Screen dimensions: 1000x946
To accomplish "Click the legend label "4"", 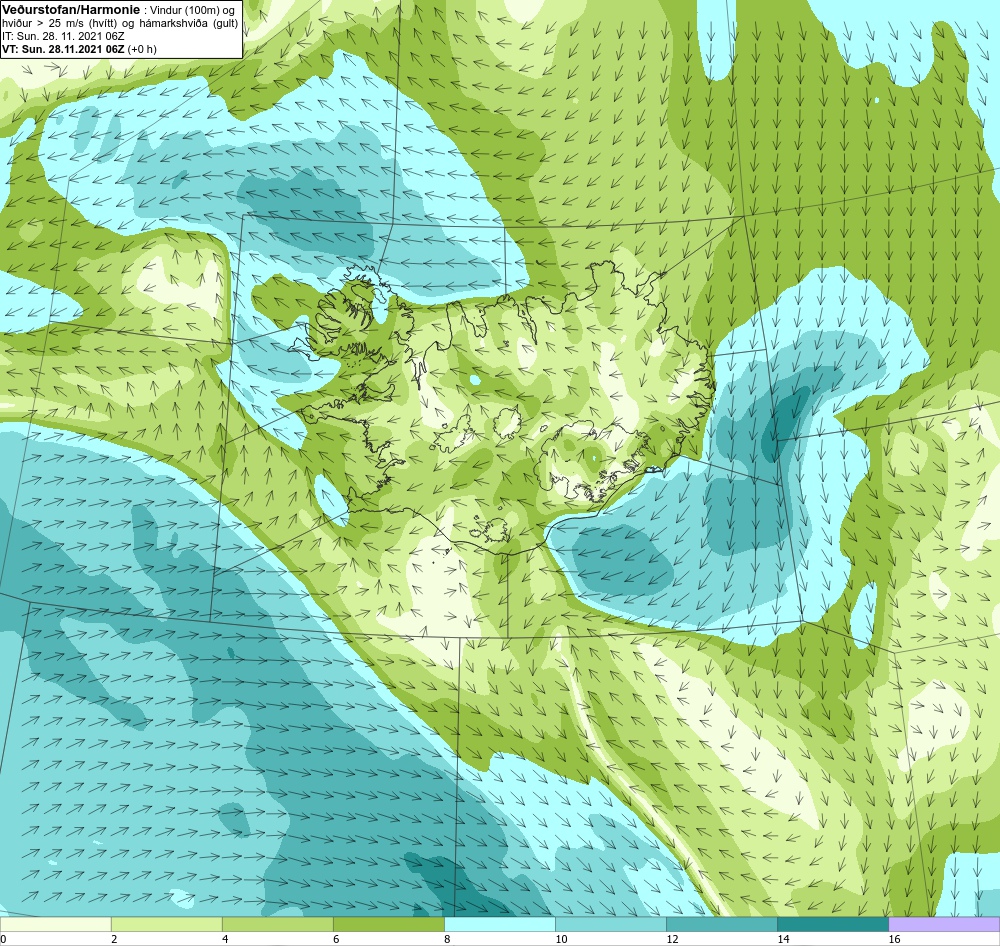I will pos(225,939).
